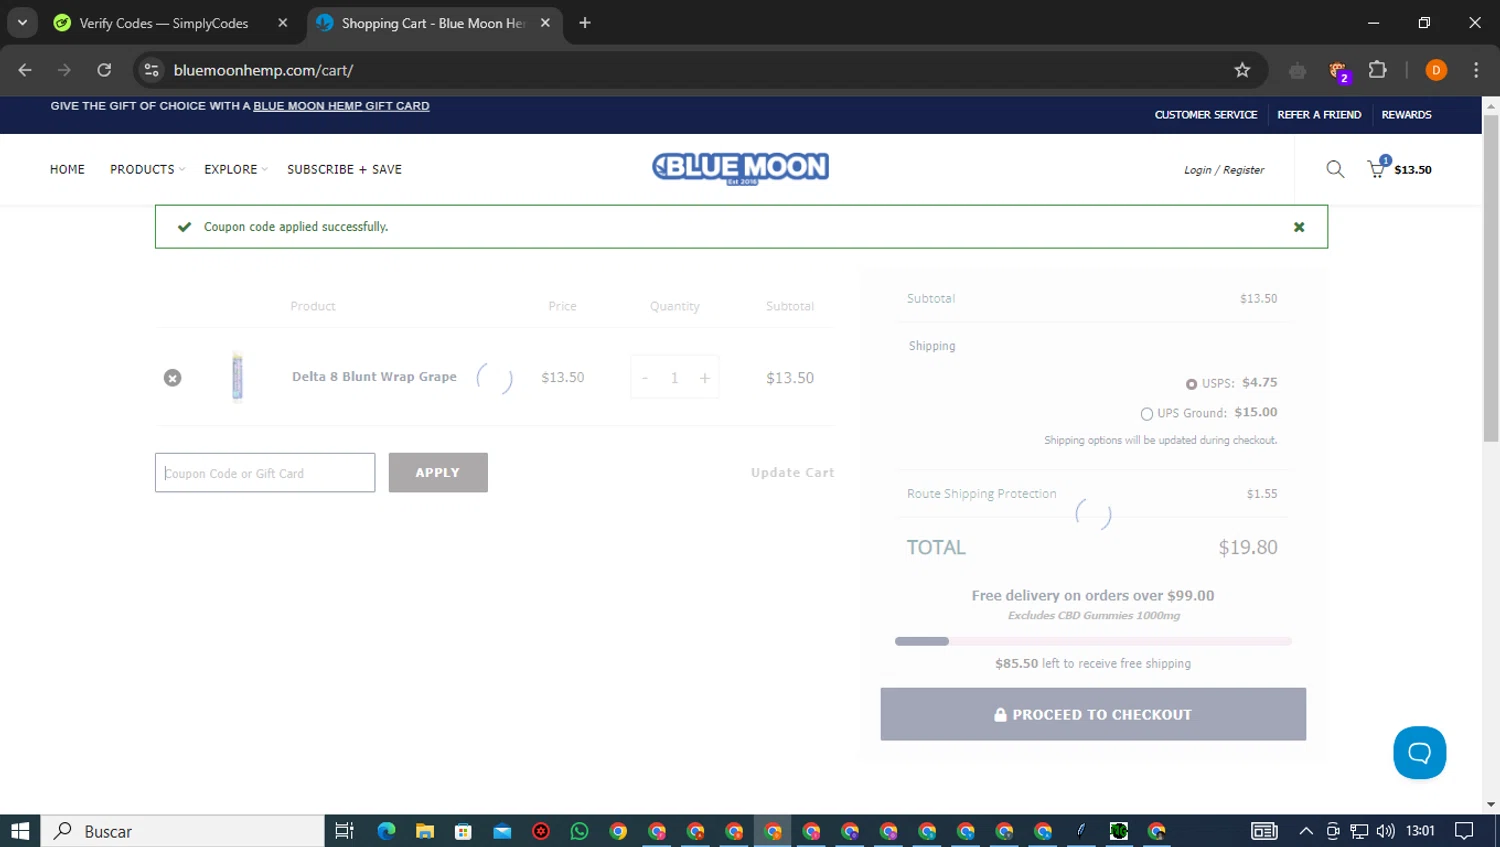Open the Chrome three-dot menu
1500x847 pixels.
1476,70
